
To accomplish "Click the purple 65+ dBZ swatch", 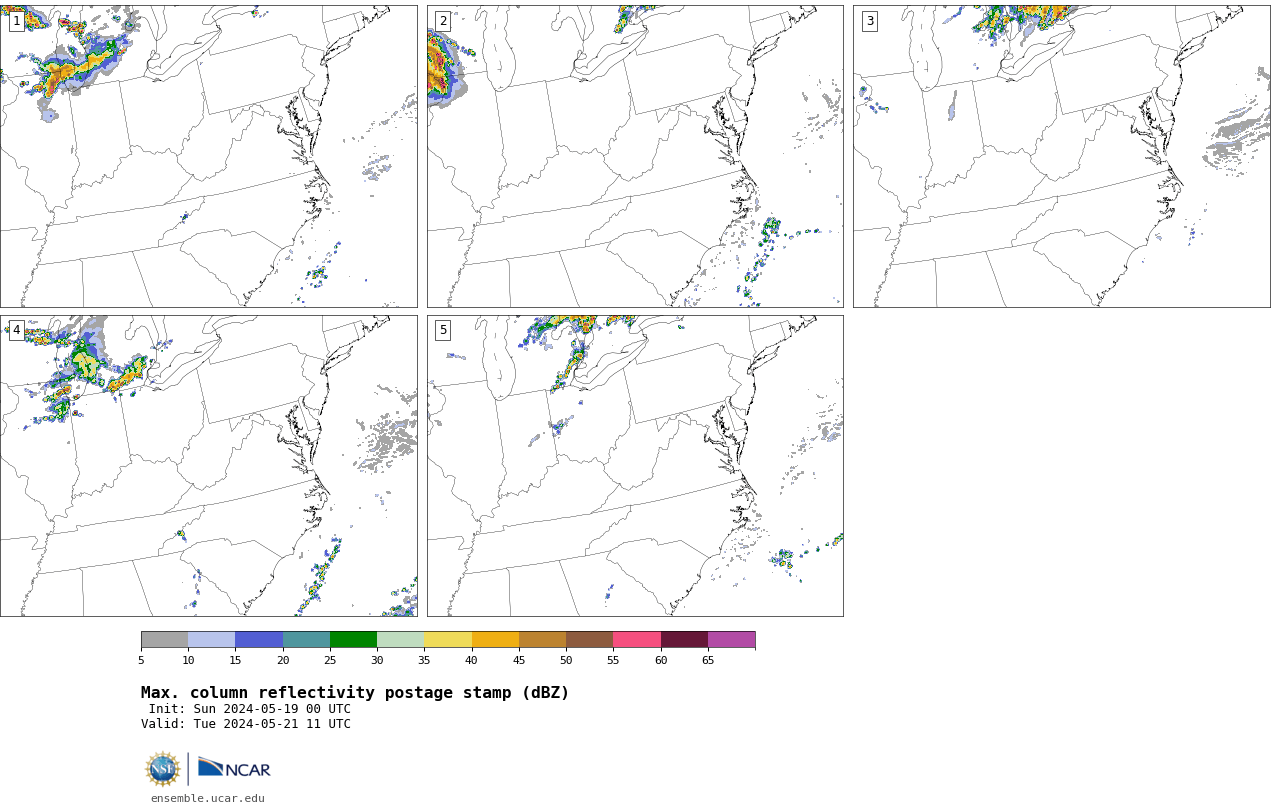I will 731,639.
